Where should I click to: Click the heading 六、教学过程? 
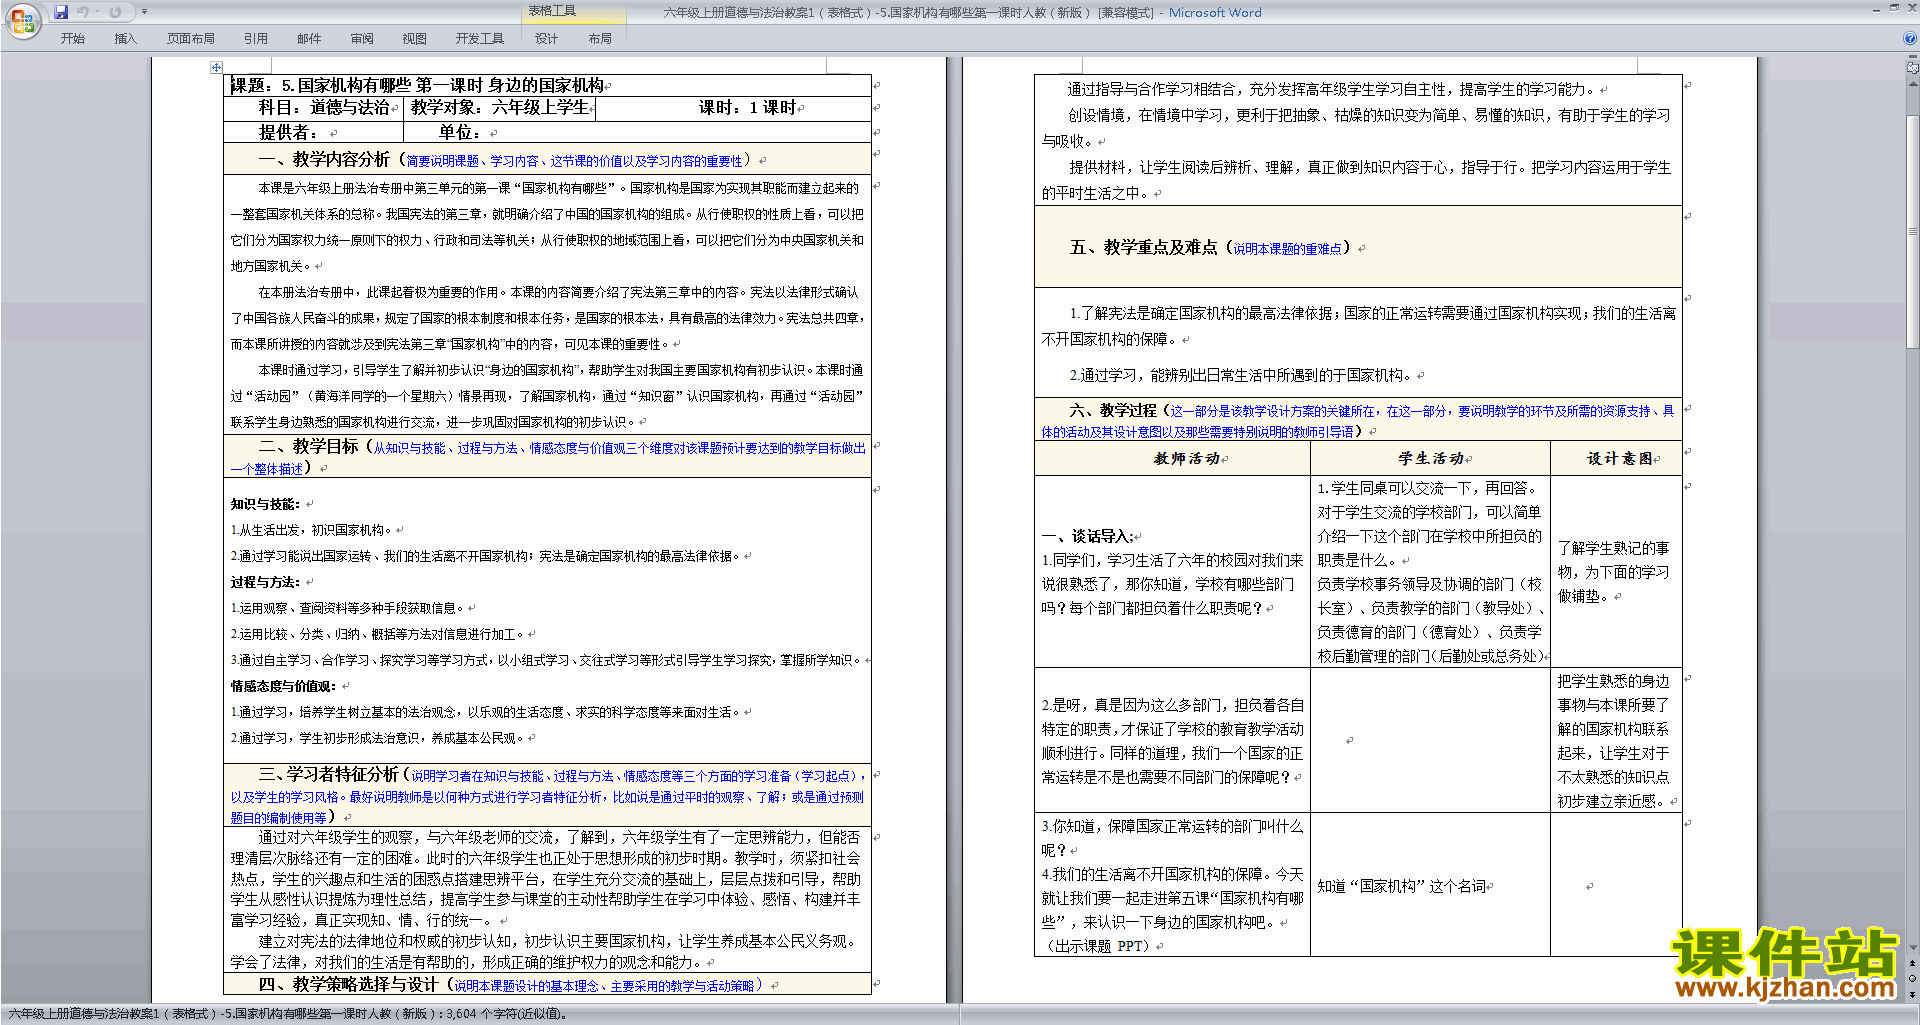coord(1112,411)
